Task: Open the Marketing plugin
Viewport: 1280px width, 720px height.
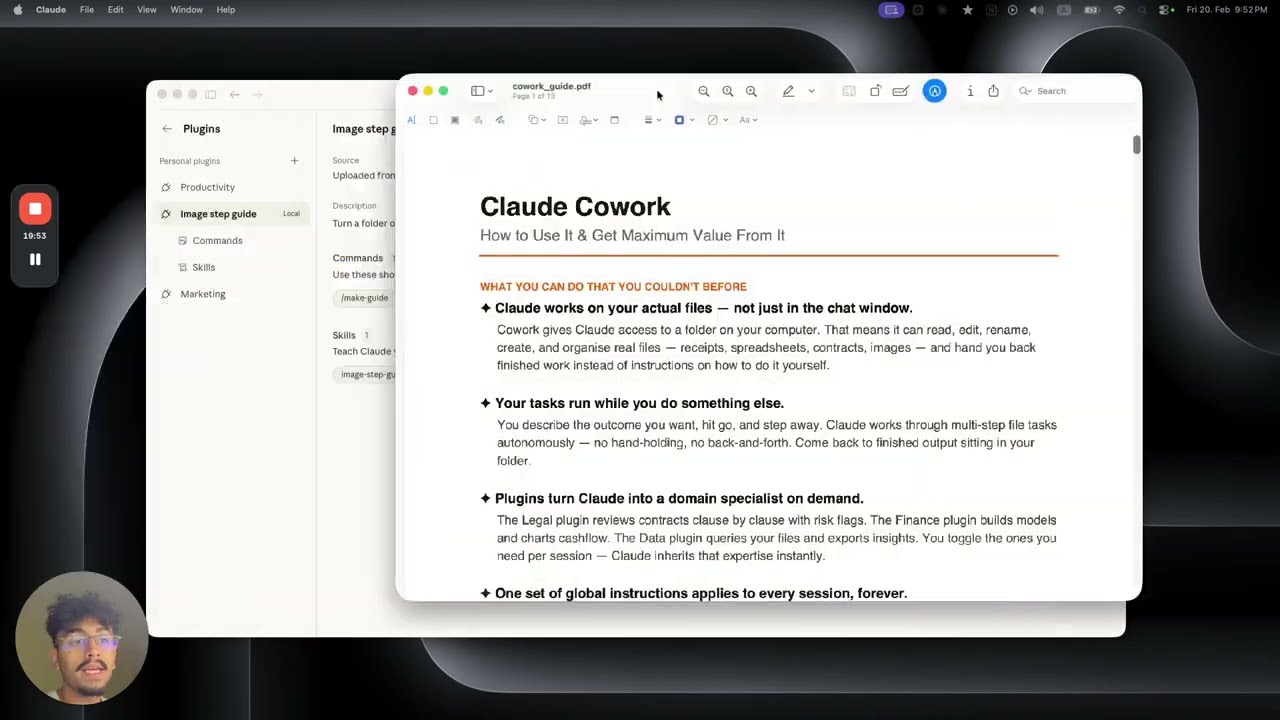Action: point(203,294)
